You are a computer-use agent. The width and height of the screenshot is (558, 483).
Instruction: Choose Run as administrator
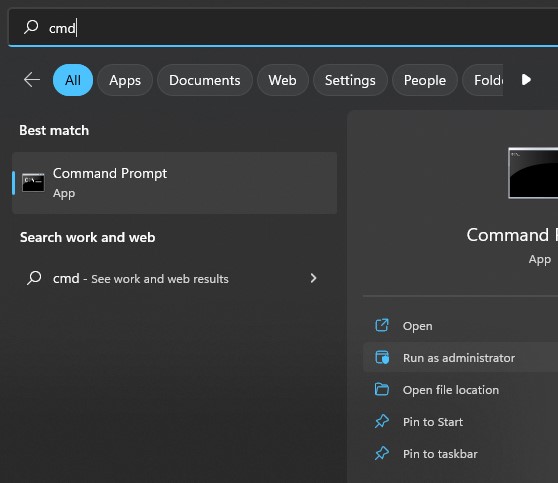tap(460, 357)
